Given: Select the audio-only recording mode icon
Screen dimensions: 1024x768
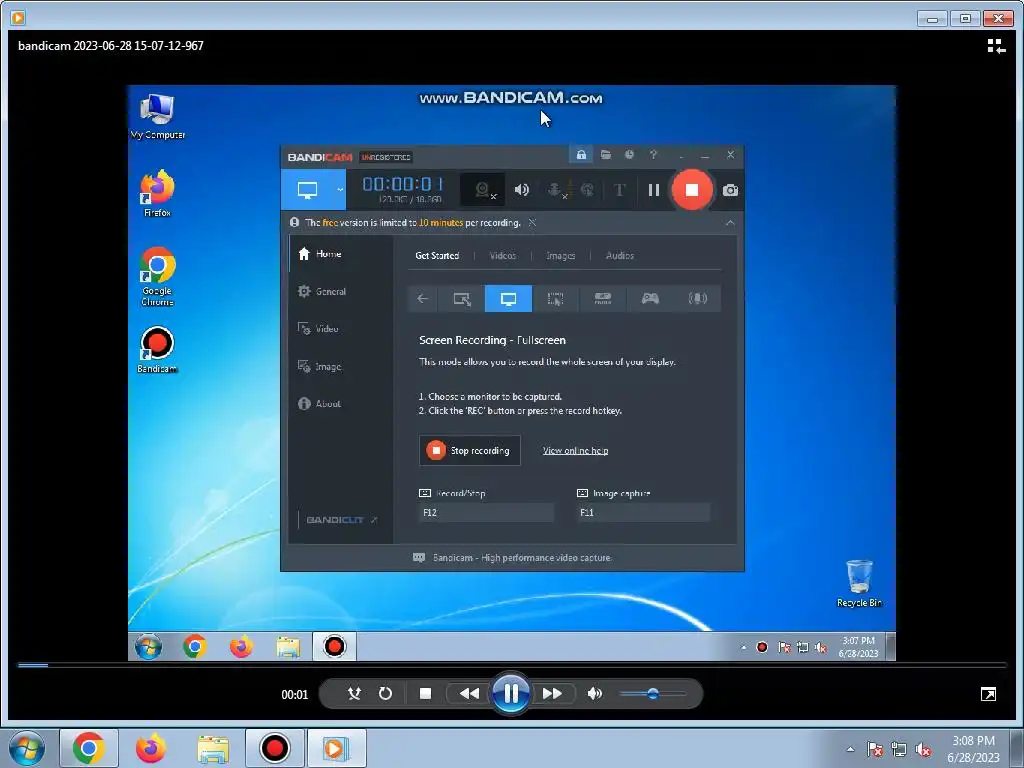Looking at the screenshot, I should point(697,298).
